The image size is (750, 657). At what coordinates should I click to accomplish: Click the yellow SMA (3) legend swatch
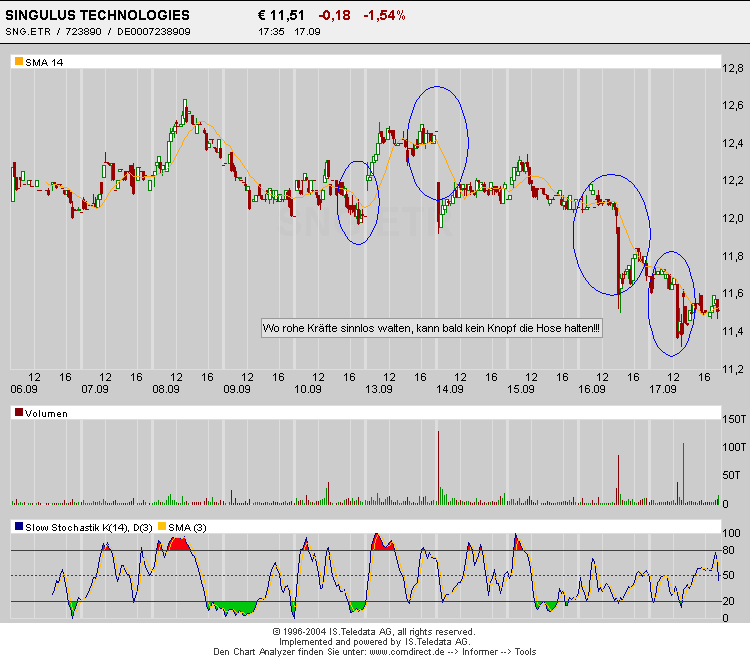click(162, 526)
